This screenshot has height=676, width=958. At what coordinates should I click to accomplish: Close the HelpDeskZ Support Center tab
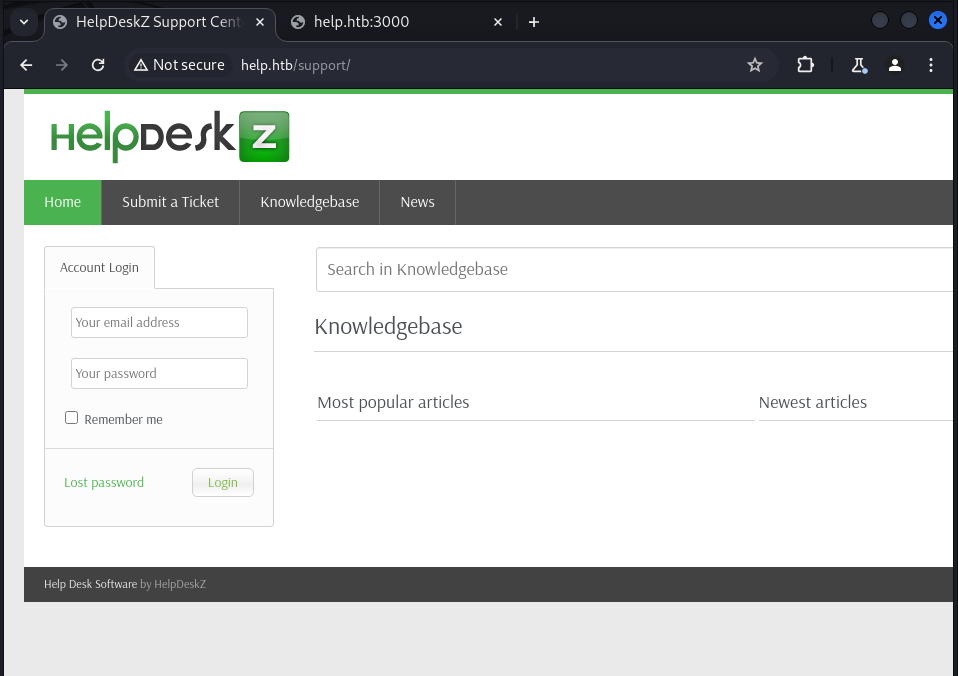tap(260, 22)
